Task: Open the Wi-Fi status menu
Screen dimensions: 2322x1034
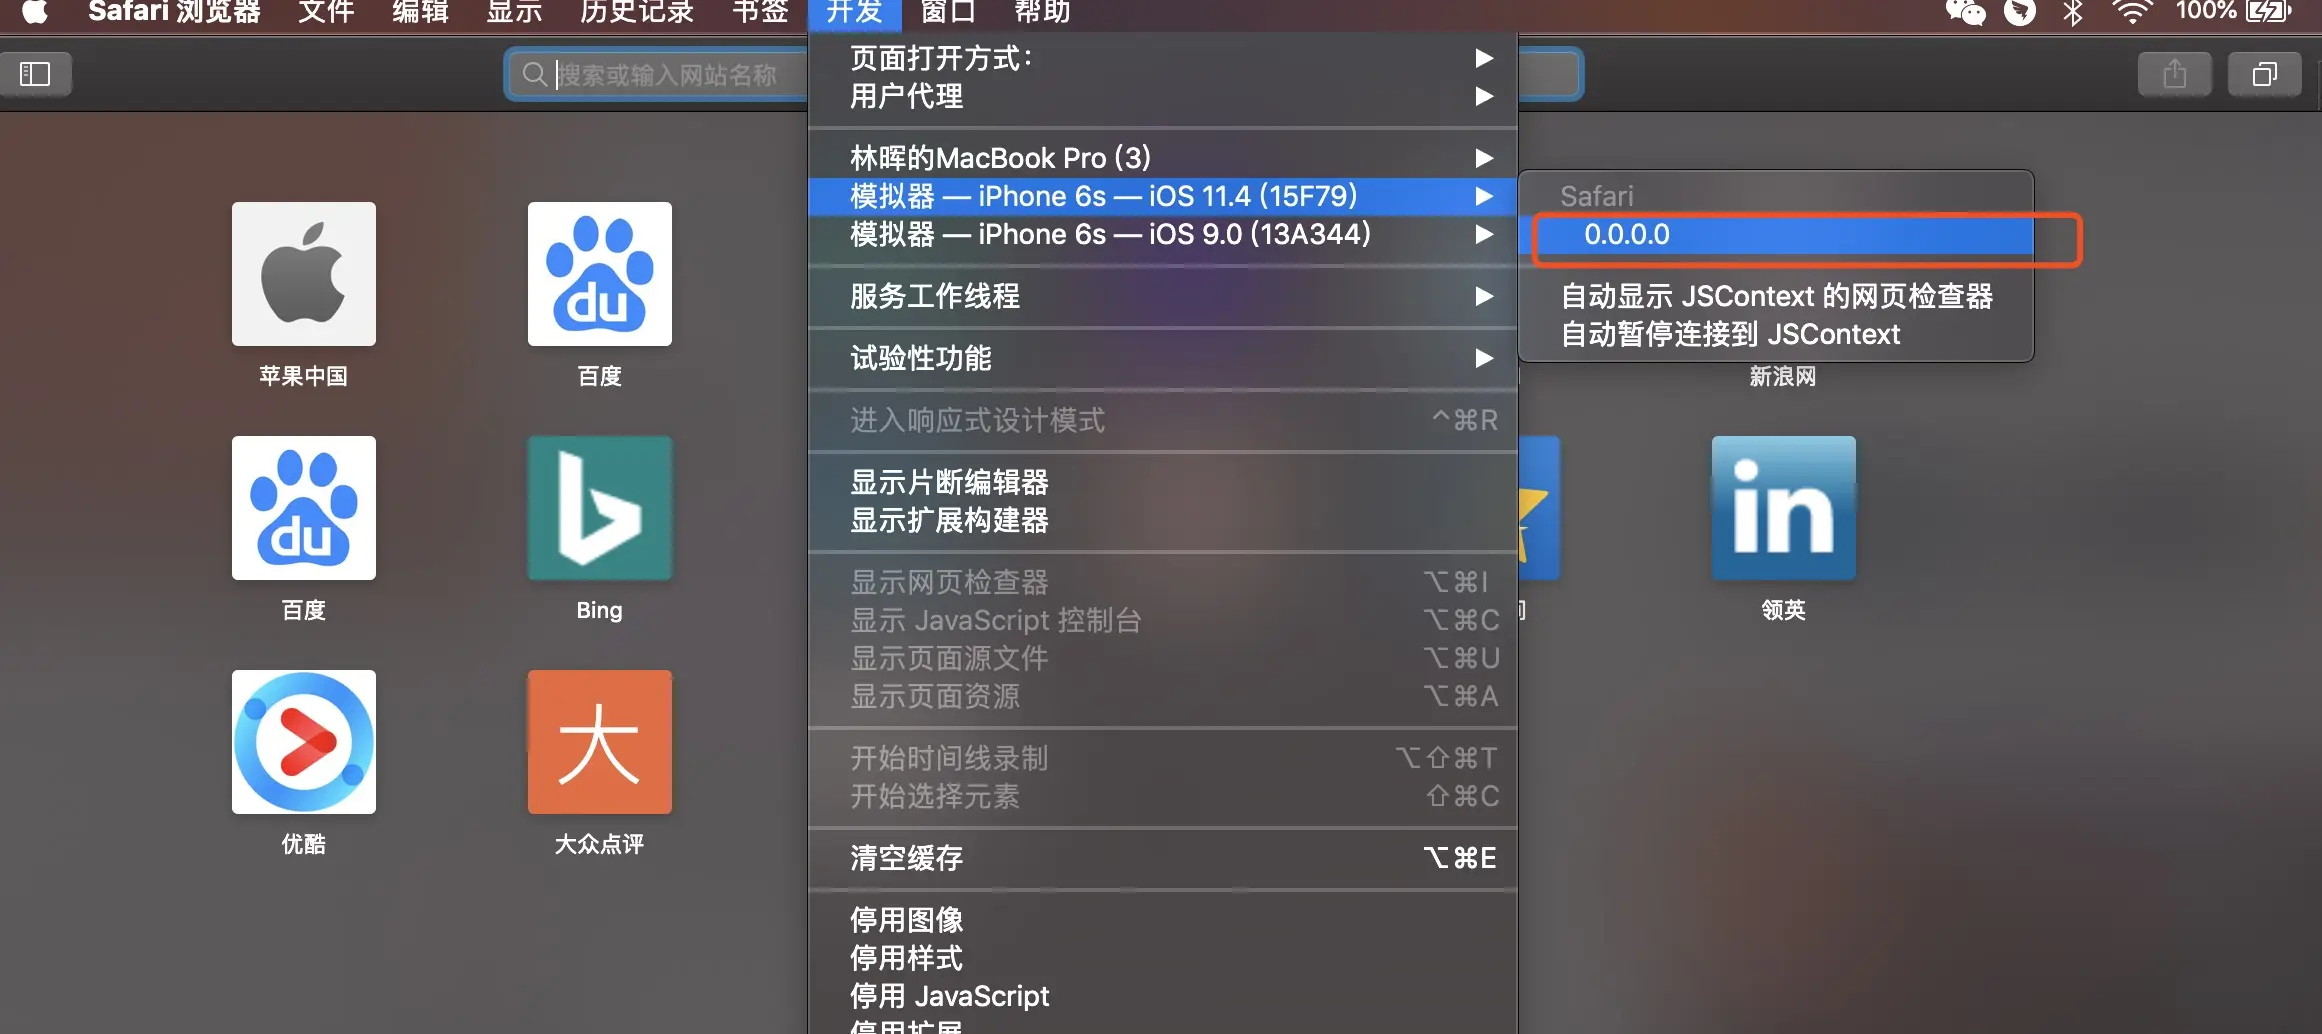Action: tap(2131, 12)
